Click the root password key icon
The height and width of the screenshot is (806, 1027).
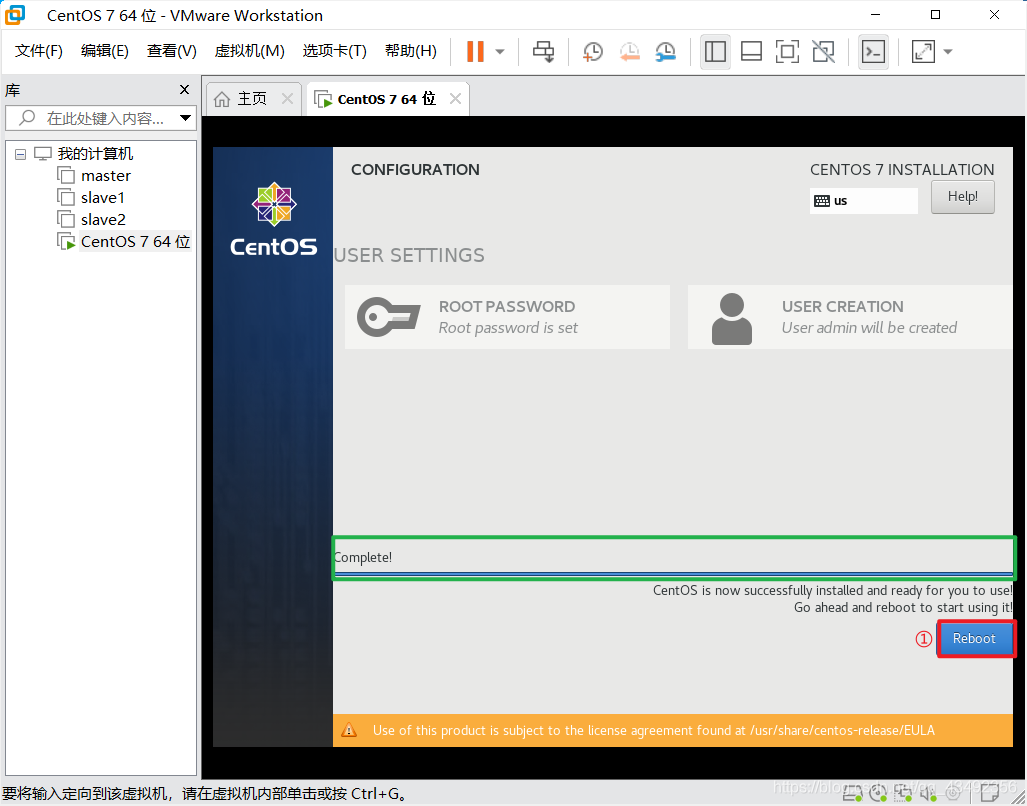tap(388, 318)
